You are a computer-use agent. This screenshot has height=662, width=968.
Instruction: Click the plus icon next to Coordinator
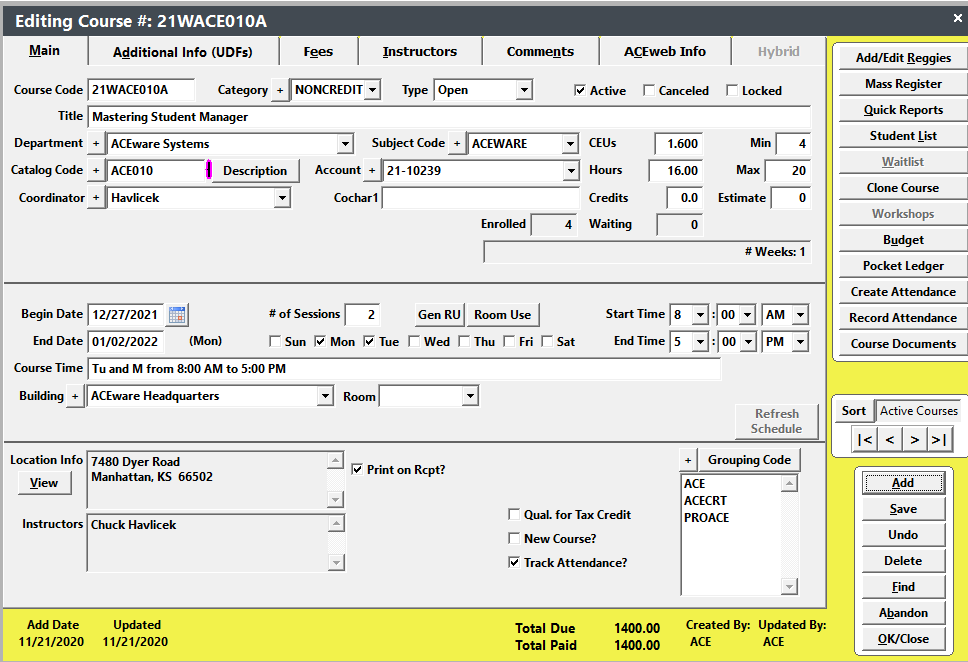tap(95, 197)
